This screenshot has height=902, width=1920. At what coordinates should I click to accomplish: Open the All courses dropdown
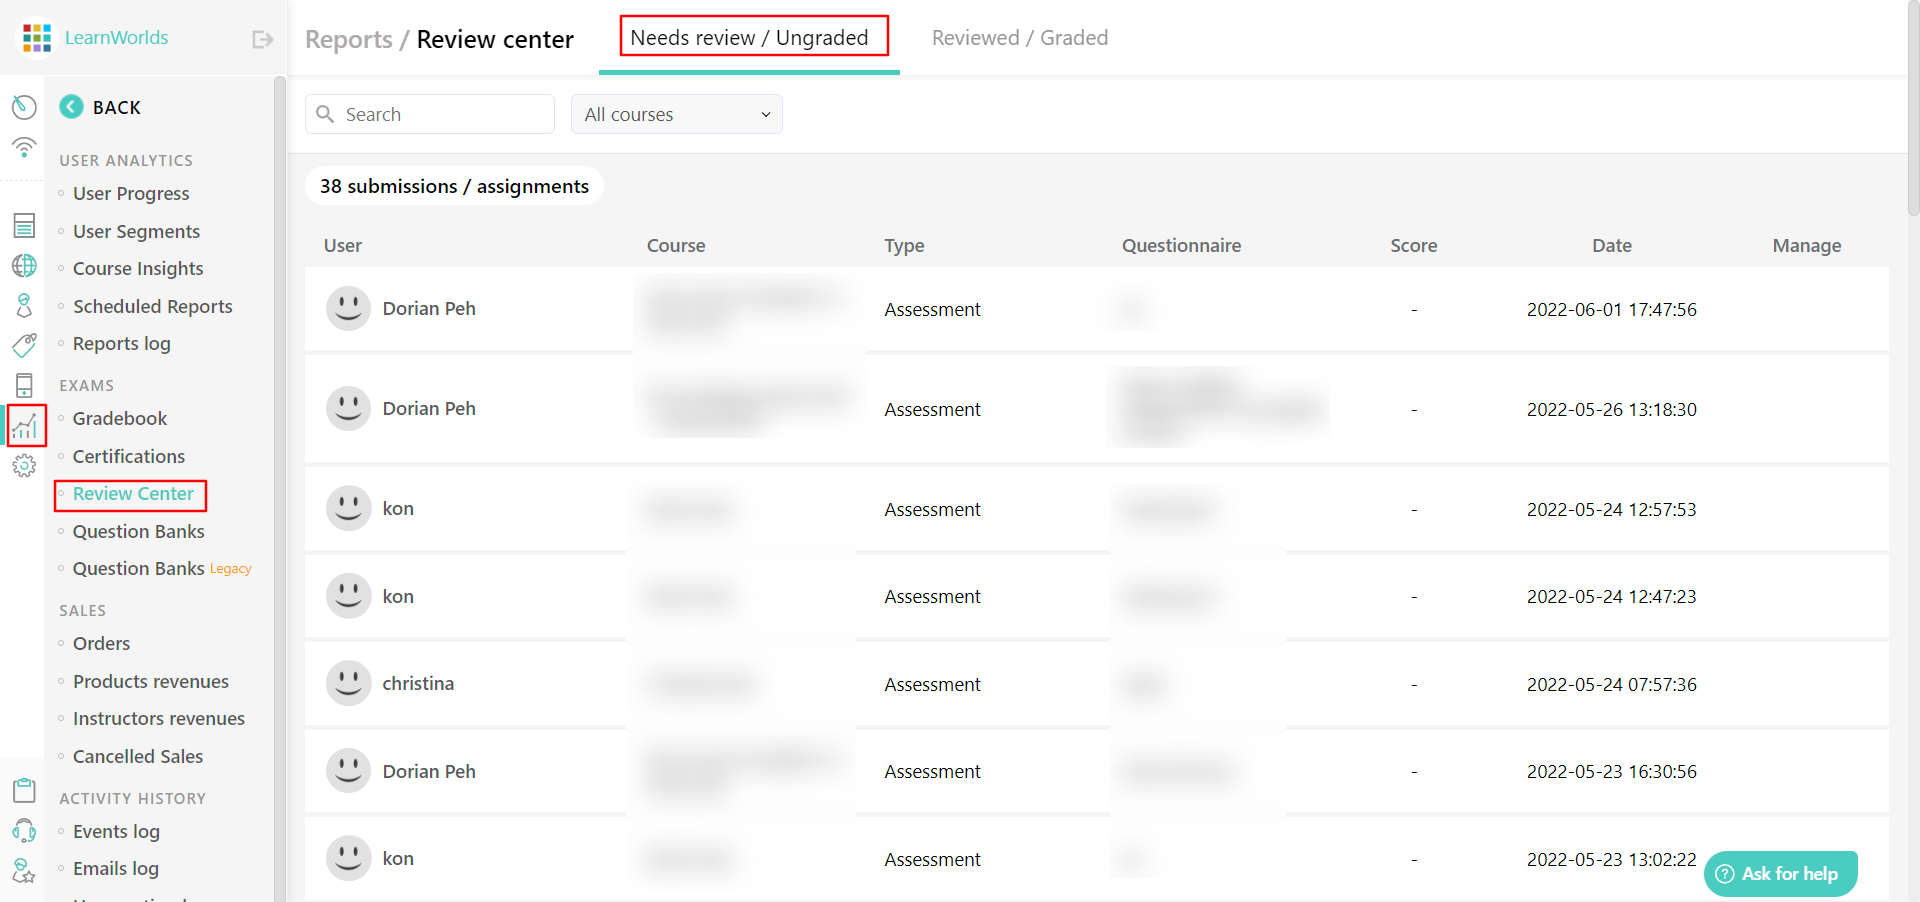pyautogui.click(x=676, y=114)
